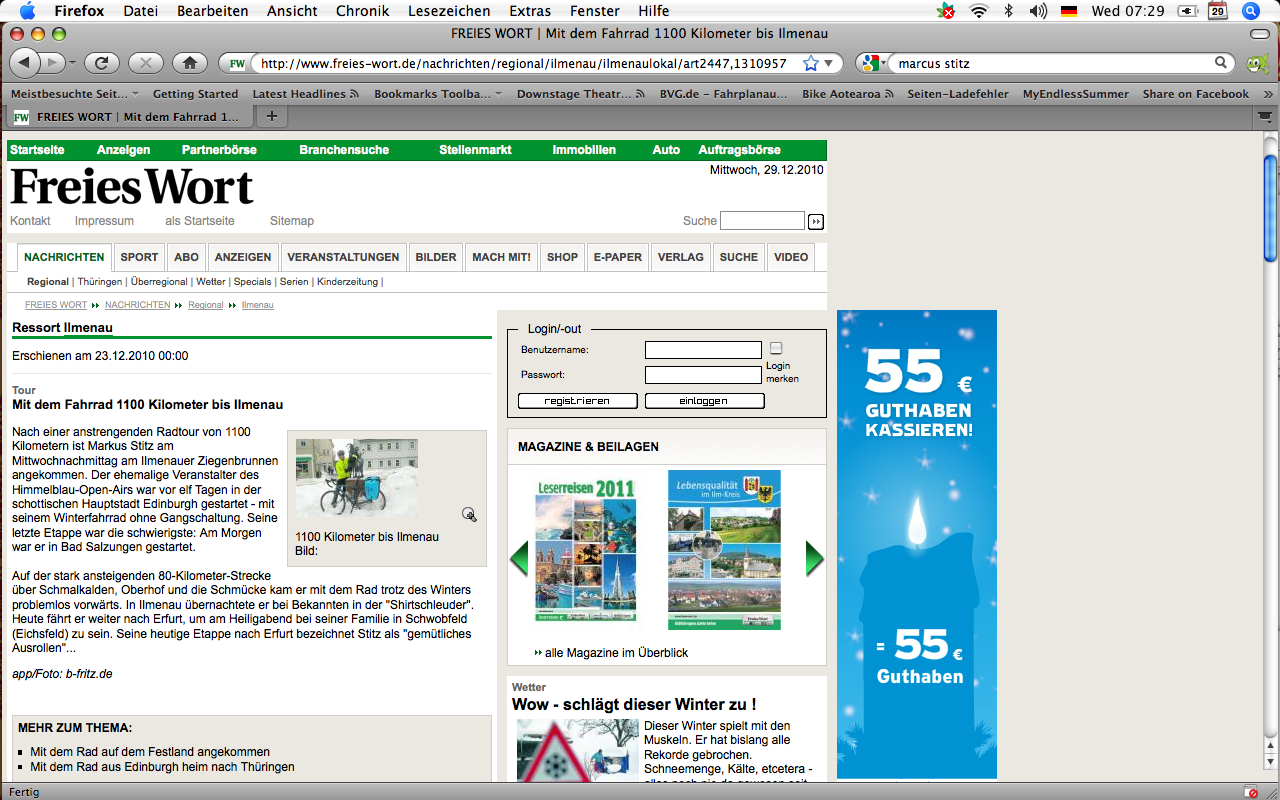Click the Freies Wort logo
The width and height of the screenshot is (1280, 800).
pos(132,187)
